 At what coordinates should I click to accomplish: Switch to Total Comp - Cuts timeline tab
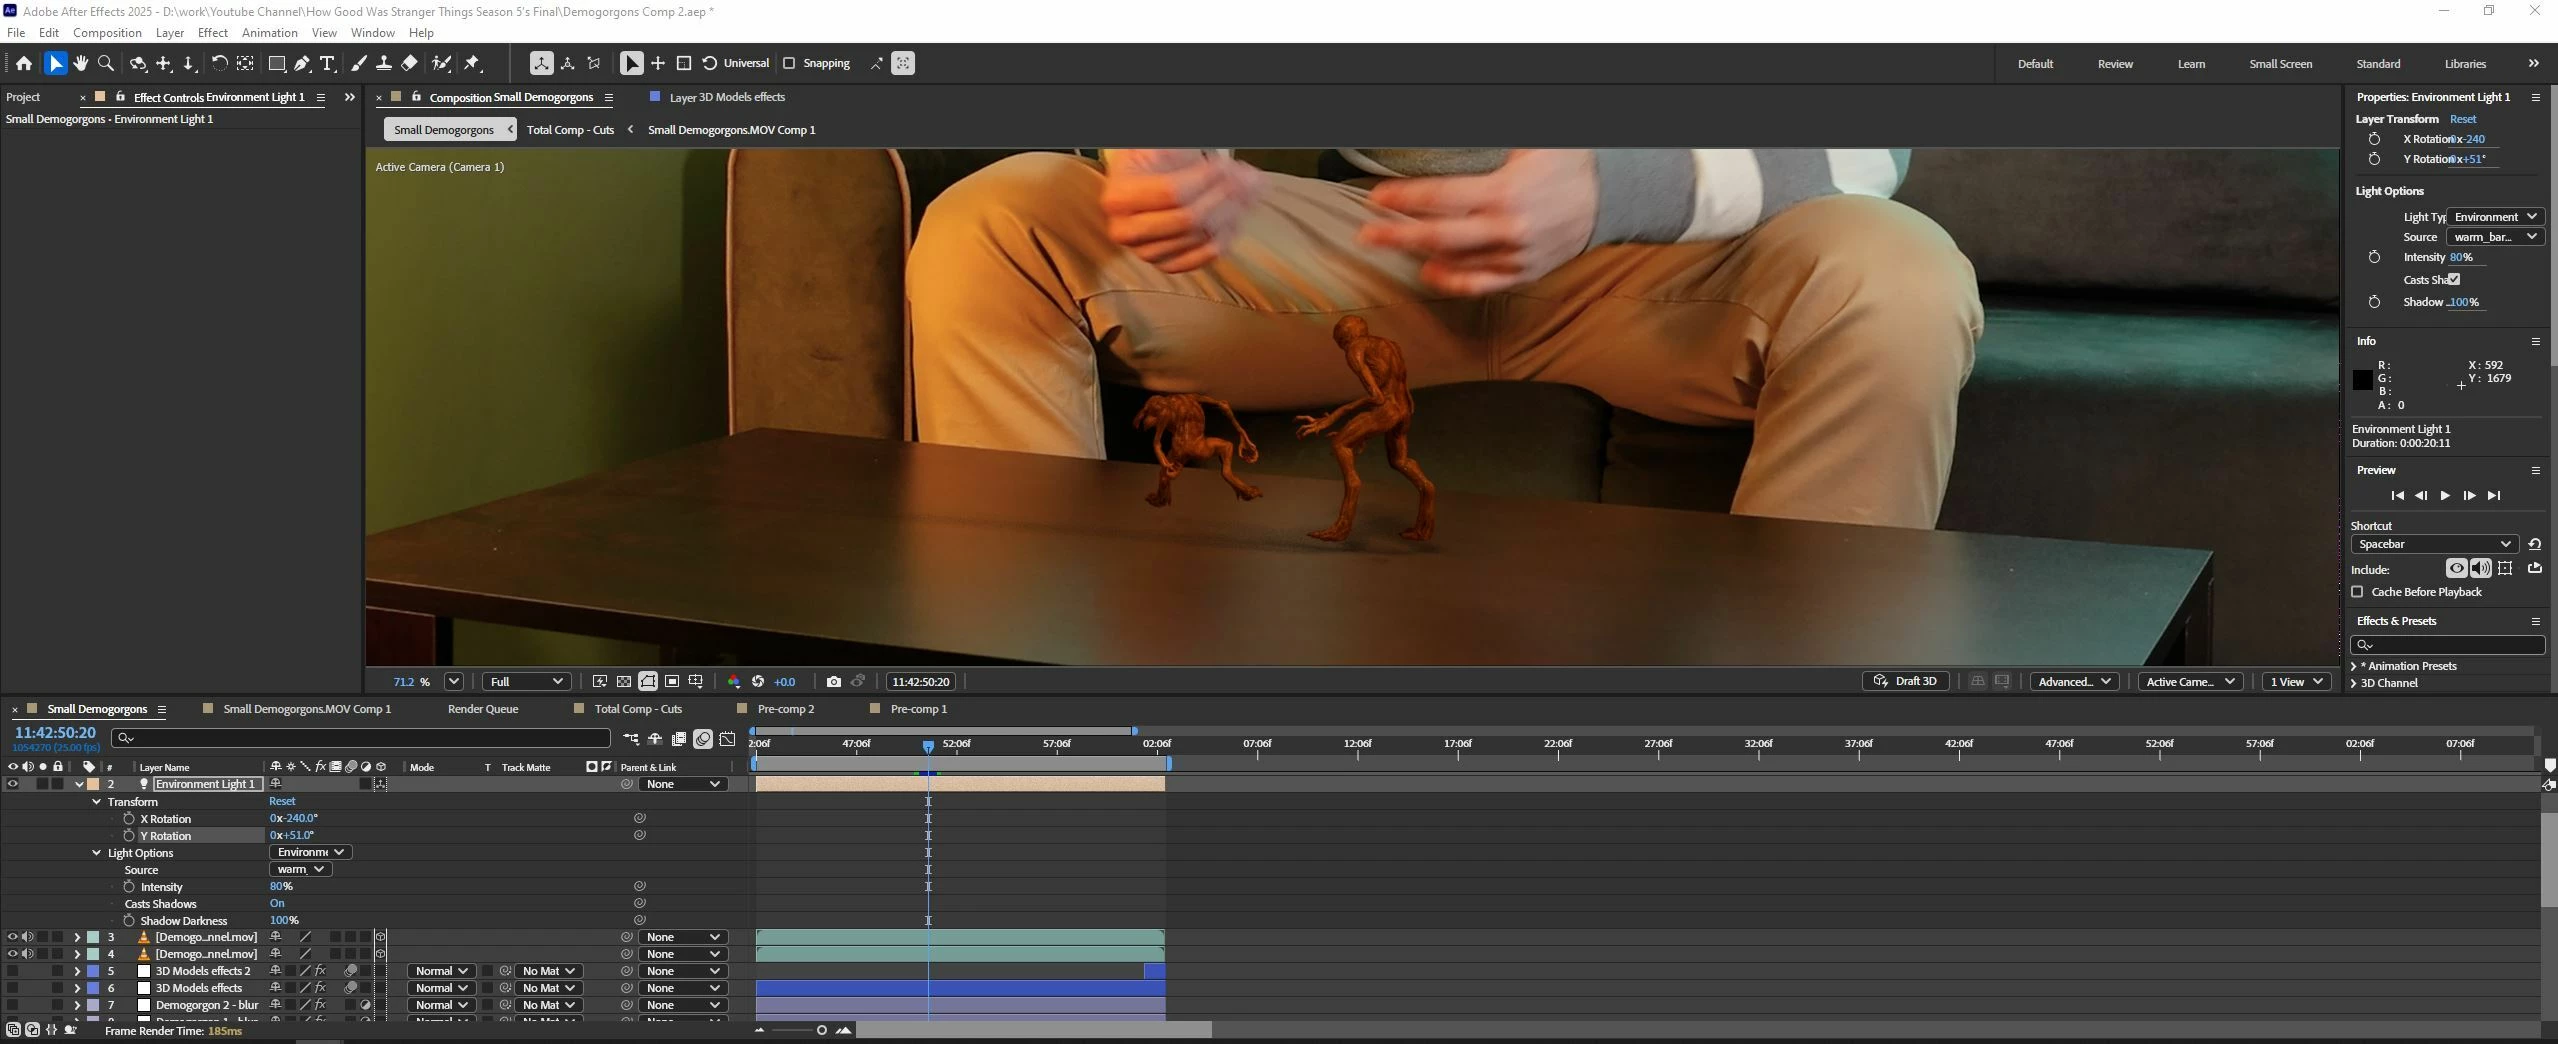coord(638,708)
